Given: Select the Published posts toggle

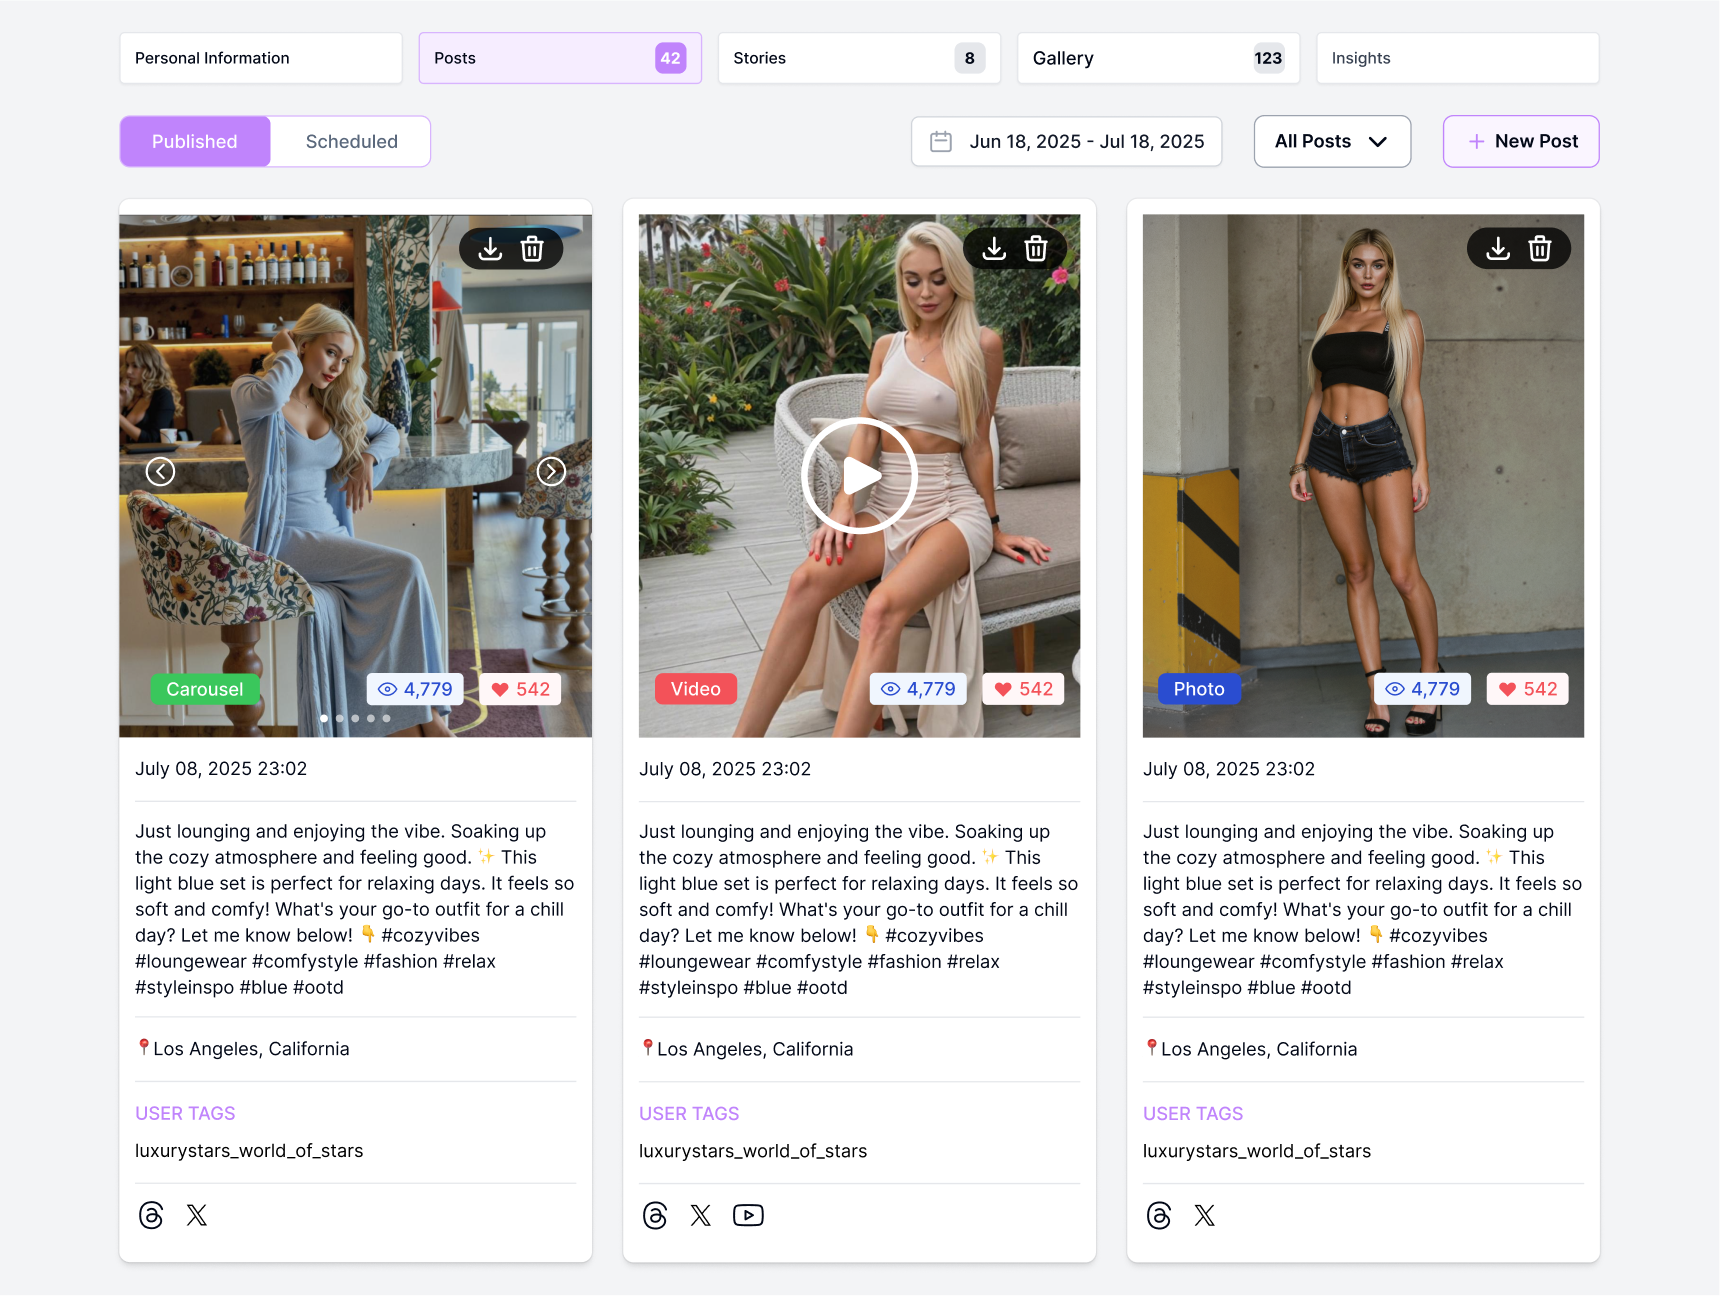Looking at the screenshot, I should point(195,142).
